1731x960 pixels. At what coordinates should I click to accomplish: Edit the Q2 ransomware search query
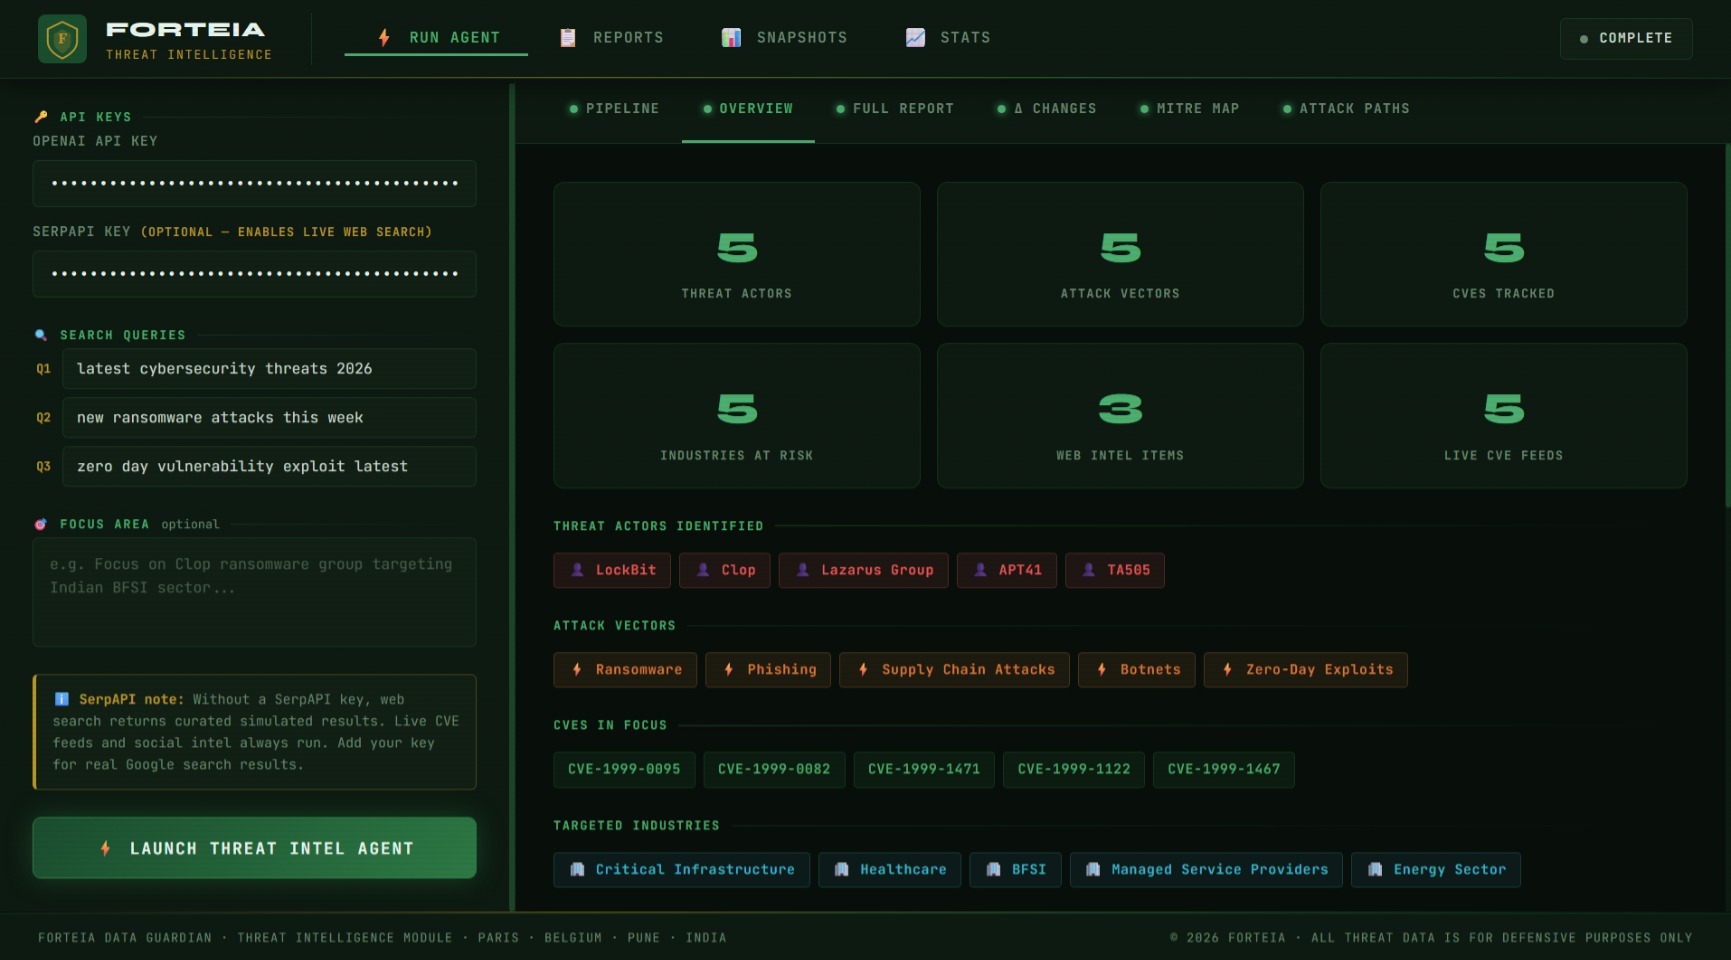click(x=268, y=418)
